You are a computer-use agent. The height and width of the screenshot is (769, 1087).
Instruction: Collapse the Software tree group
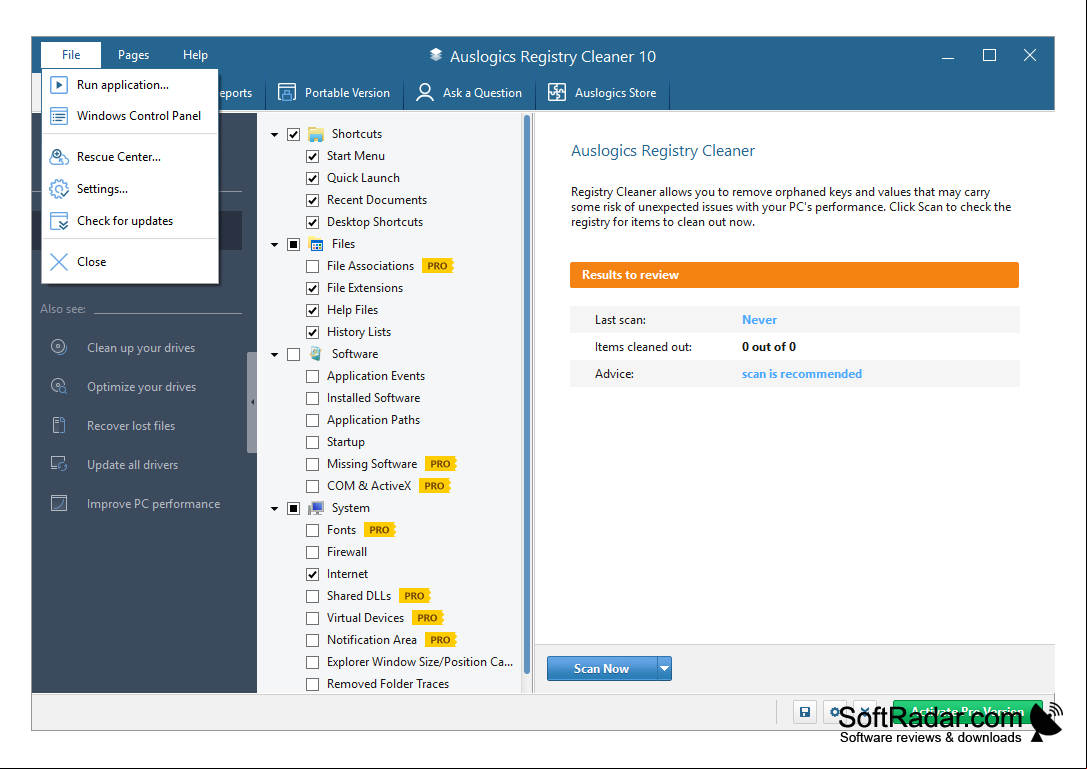coord(275,354)
